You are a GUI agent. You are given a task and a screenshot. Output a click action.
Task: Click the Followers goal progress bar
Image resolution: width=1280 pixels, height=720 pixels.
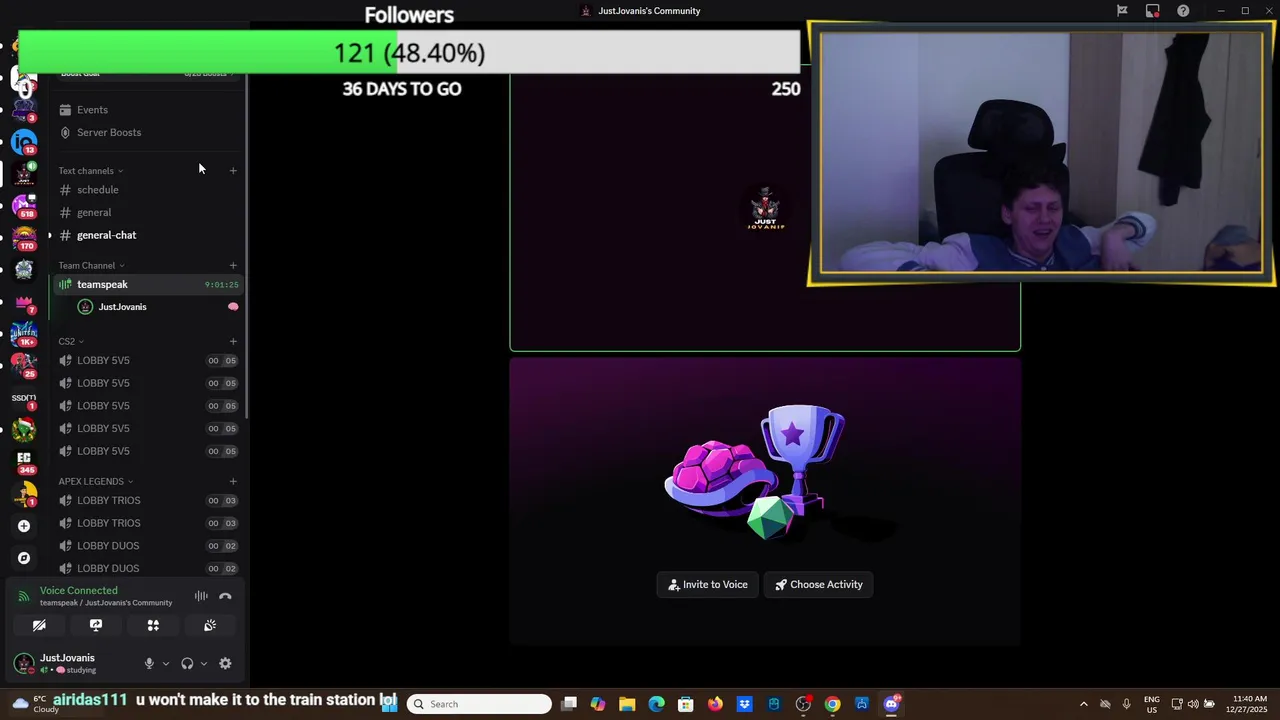[409, 52]
